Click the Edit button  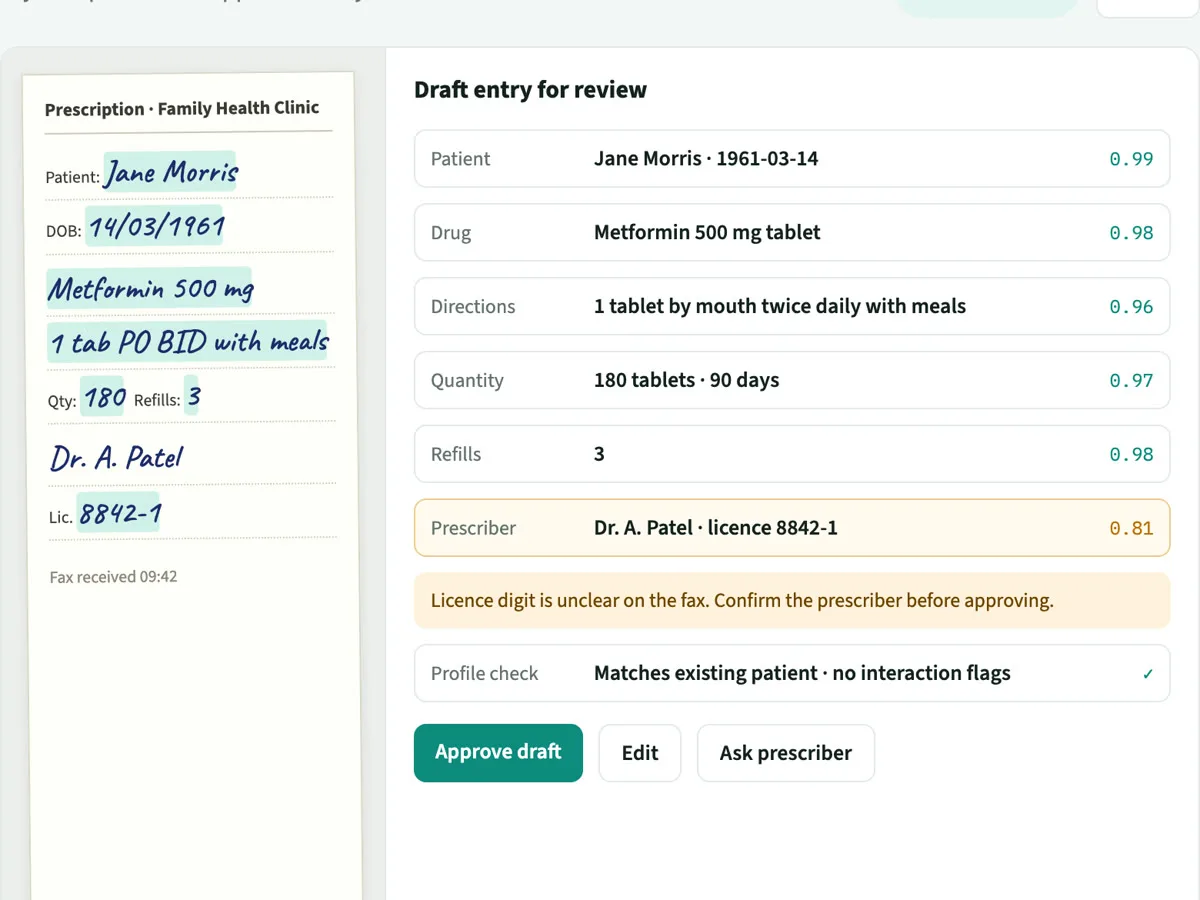click(x=640, y=753)
